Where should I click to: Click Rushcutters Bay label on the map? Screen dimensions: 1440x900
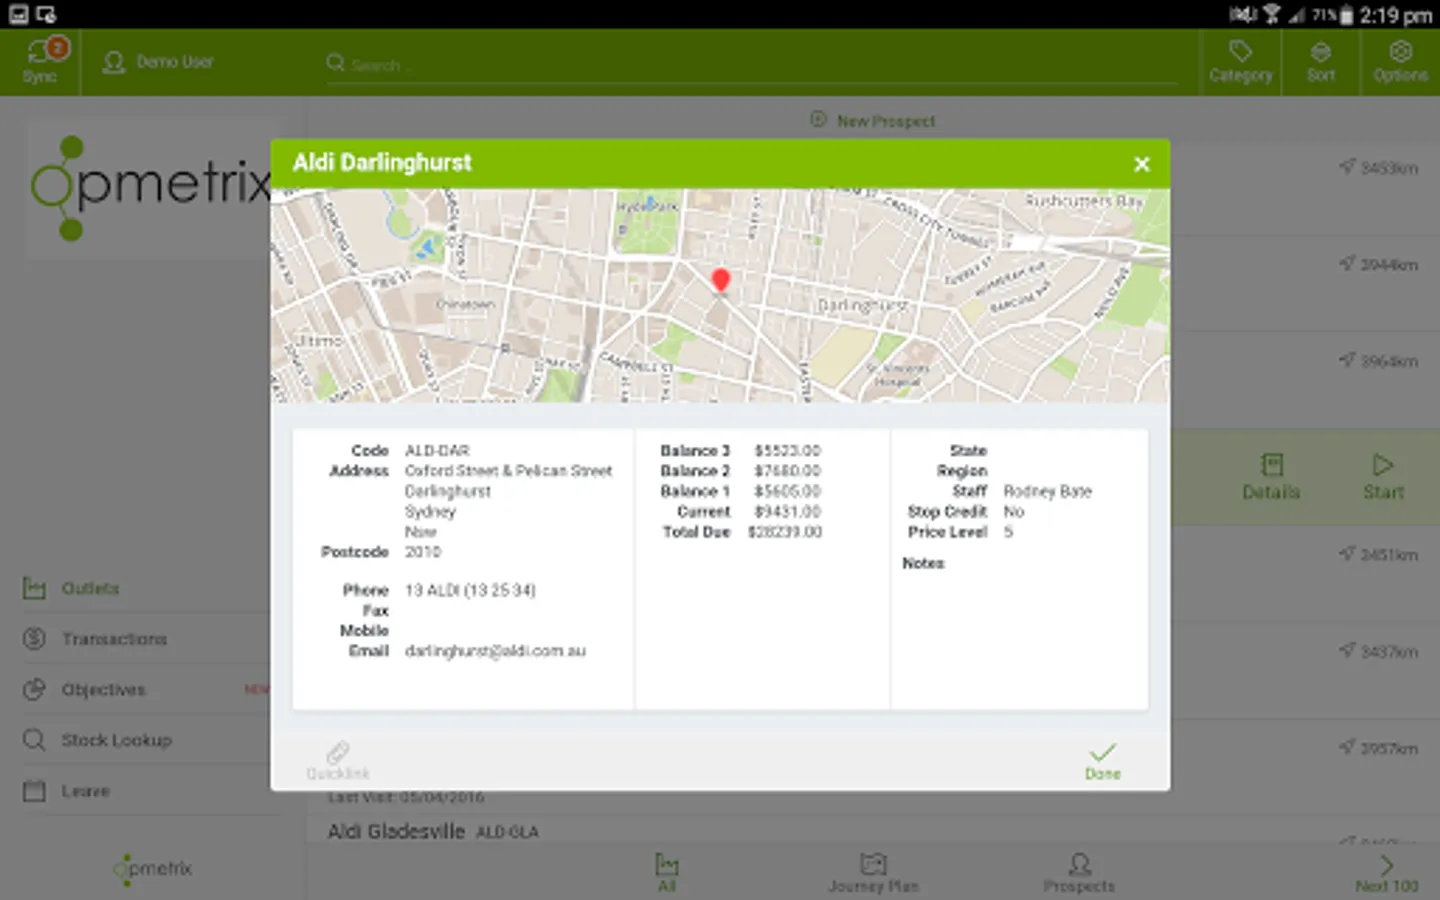pos(1084,201)
